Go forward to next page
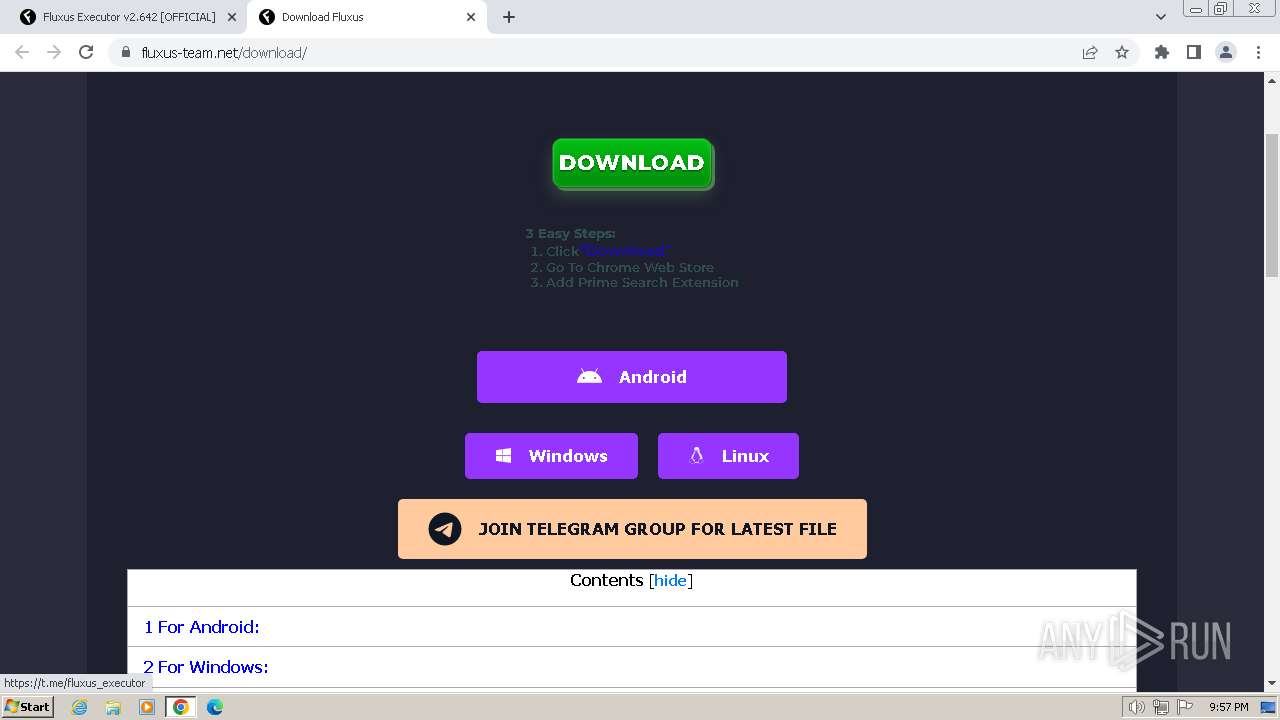1280x720 pixels. pos(54,52)
